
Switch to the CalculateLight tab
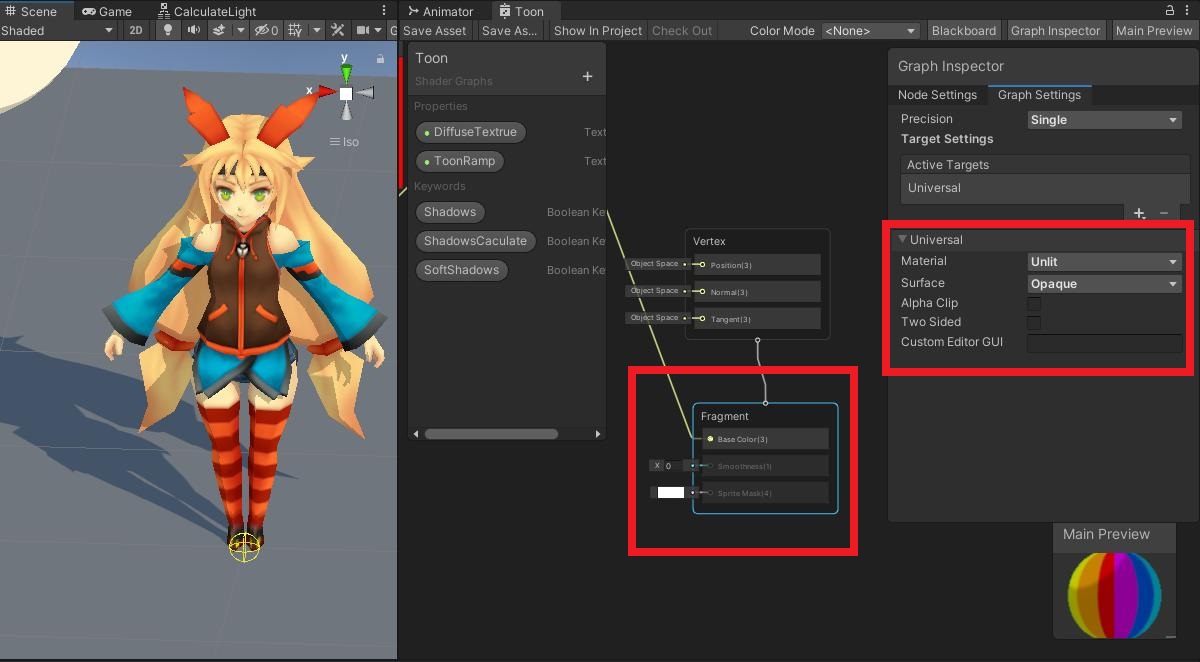click(210, 11)
